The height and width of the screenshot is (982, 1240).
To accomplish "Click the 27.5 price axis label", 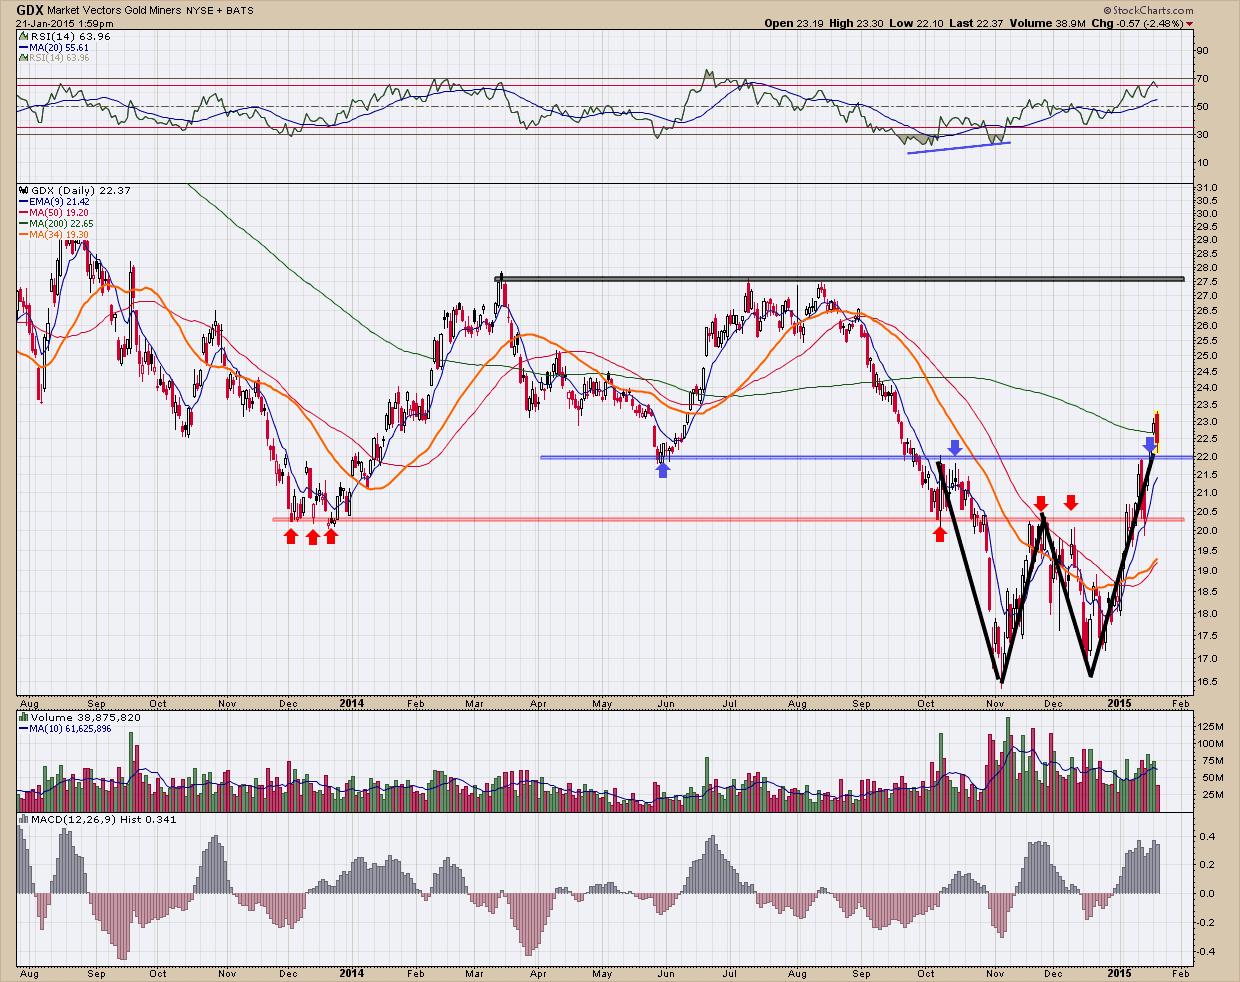I will tap(1206, 282).
